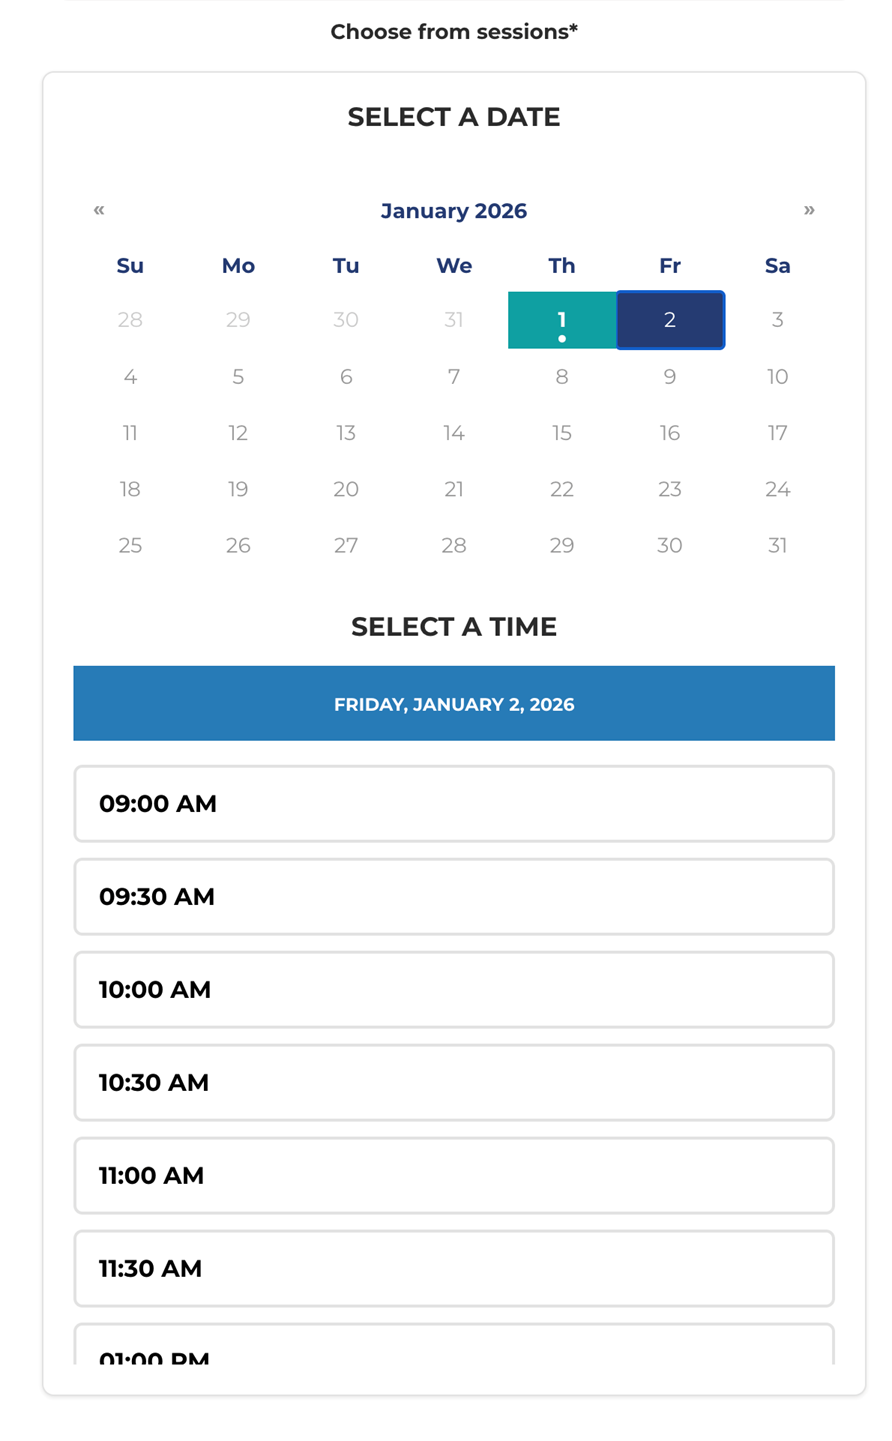Select the 11:30 AM time slot
Screen dimensions: 892x1441
click(x=454, y=1269)
